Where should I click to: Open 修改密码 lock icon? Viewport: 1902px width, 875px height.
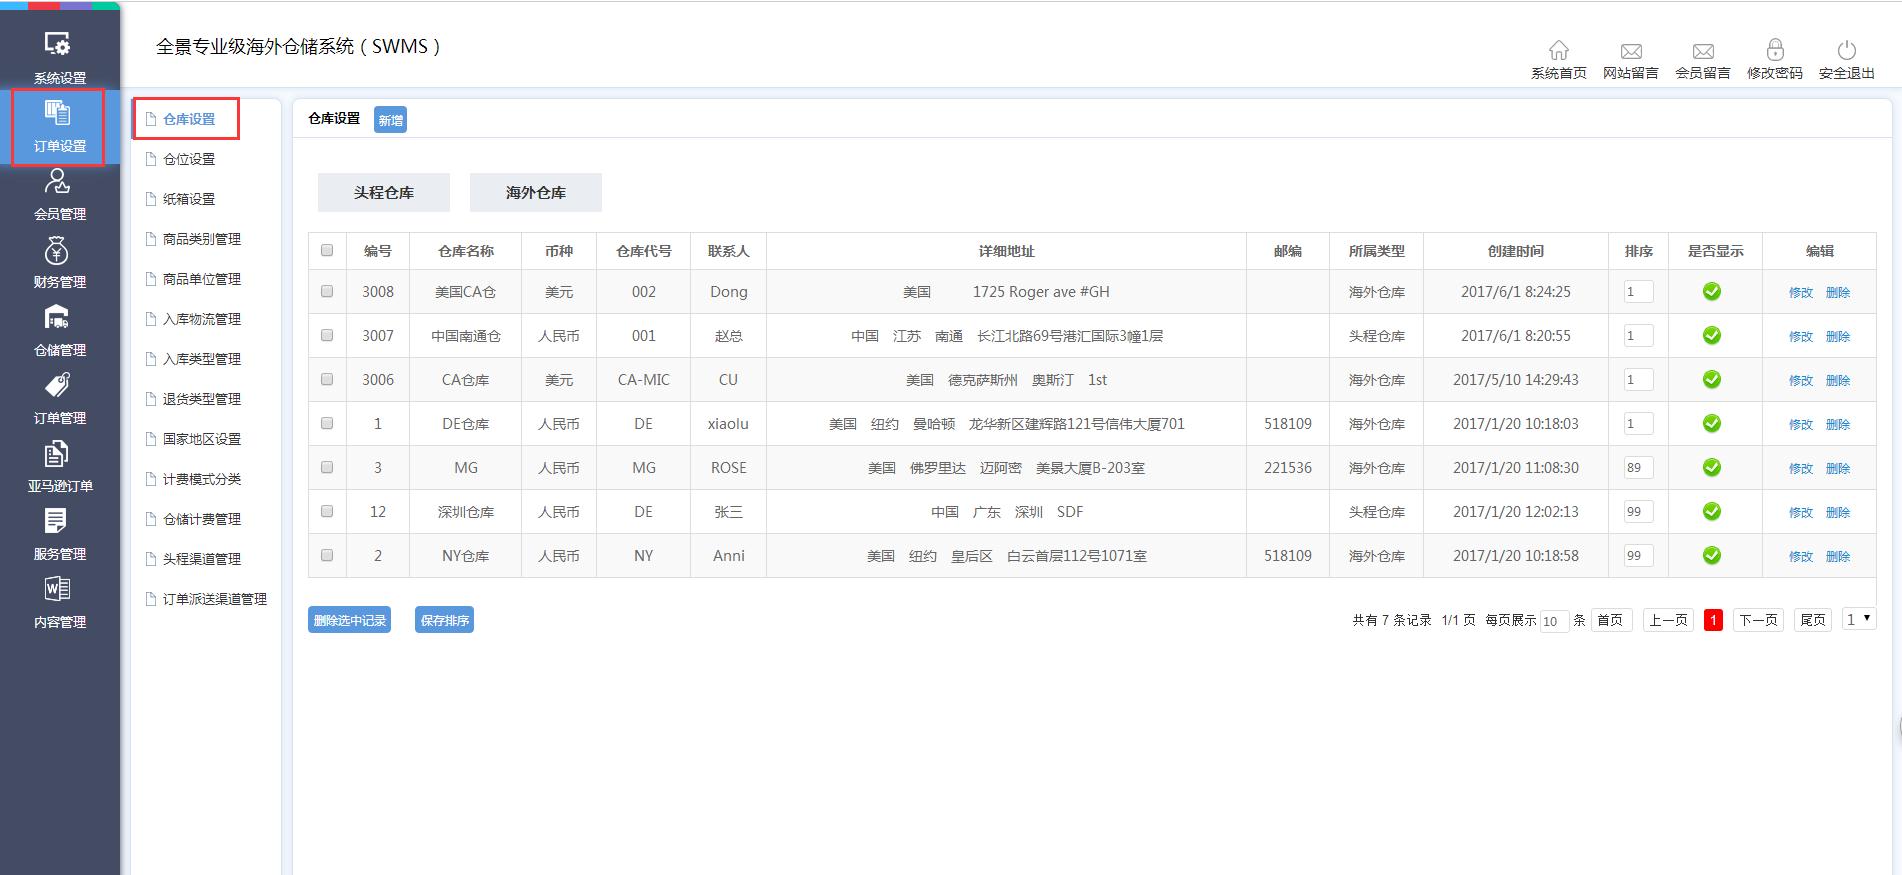click(x=1774, y=51)
